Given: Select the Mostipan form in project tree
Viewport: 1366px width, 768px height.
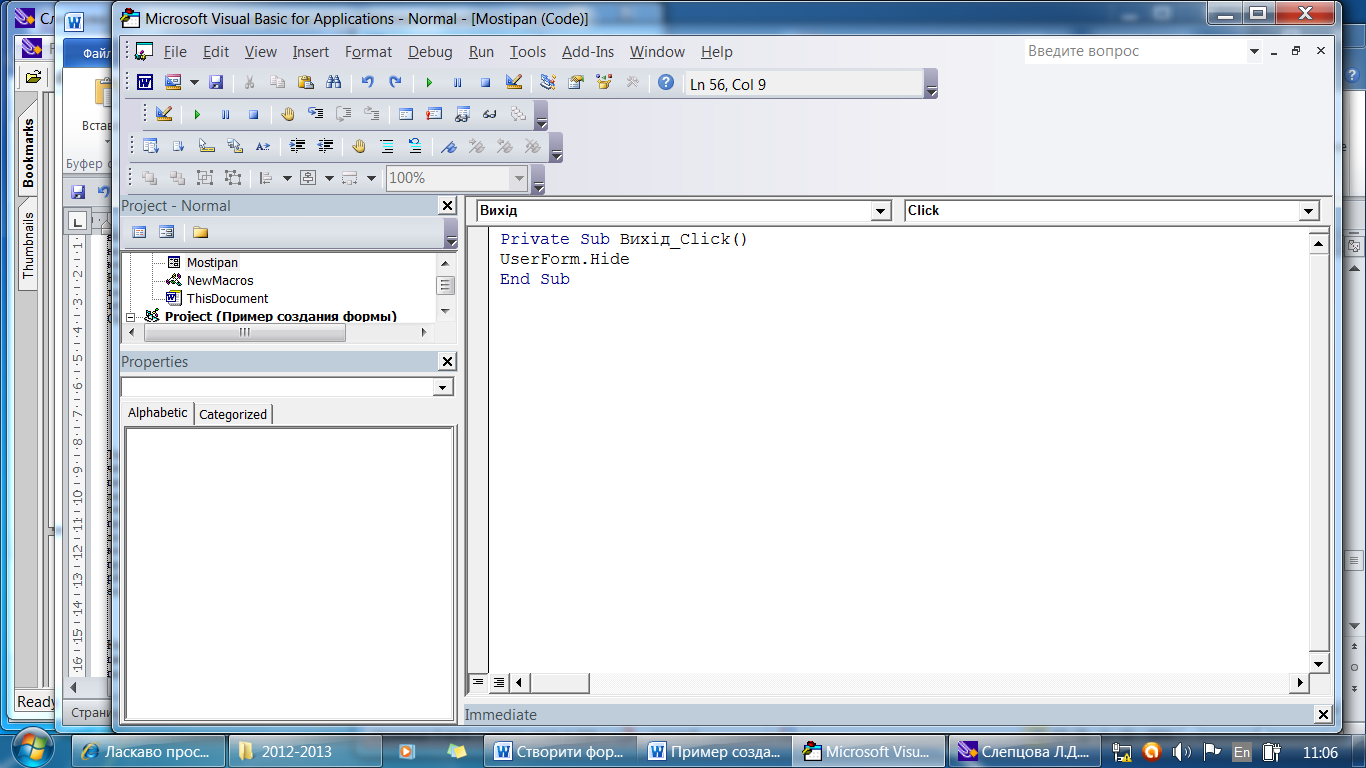Looking at the screenshot, I should pos(212,263).
